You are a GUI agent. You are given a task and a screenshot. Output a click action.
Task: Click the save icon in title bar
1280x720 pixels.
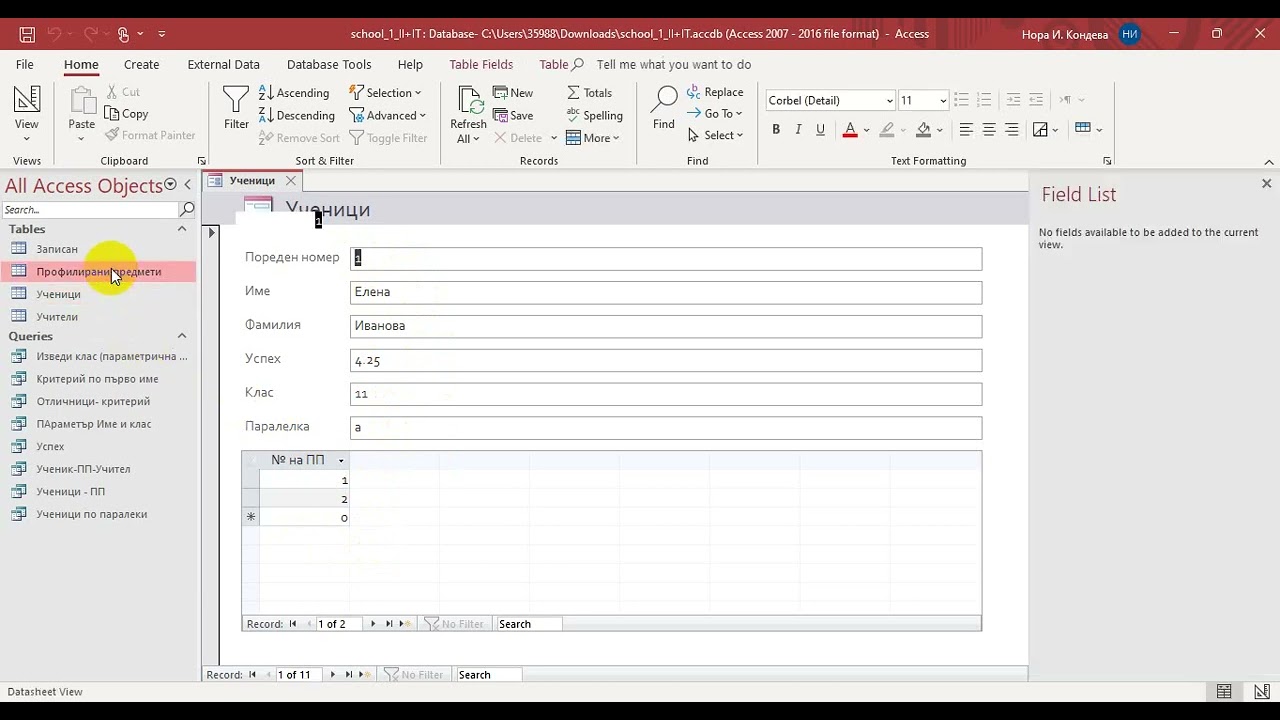click(27, 34)
